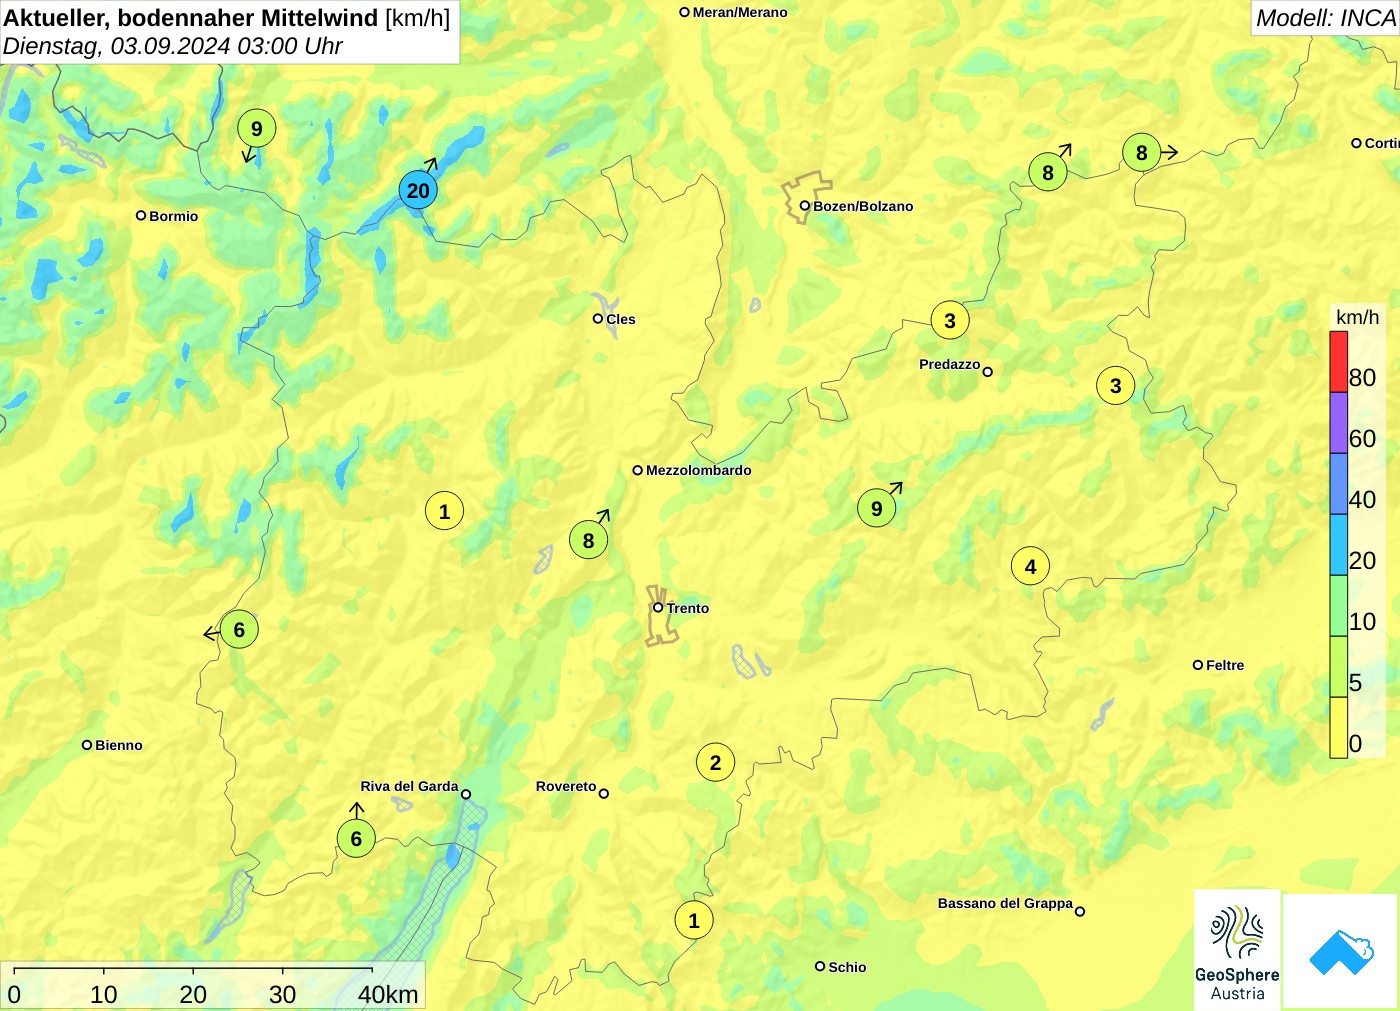Viewport: 1400px width, 1011px height.
Task: Select the 9 wind marker north of Bormio
Action: point(256,128)
